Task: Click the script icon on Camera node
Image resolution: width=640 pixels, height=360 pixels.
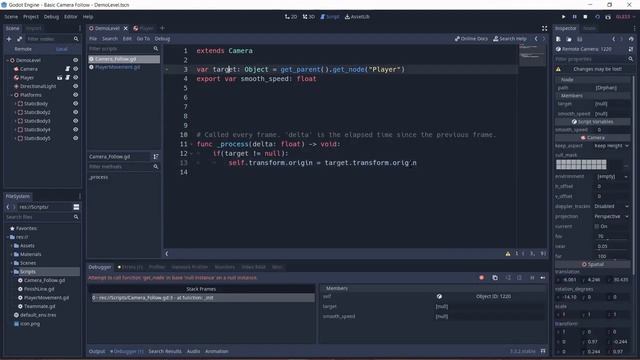Action: click(x=67, y=69)
